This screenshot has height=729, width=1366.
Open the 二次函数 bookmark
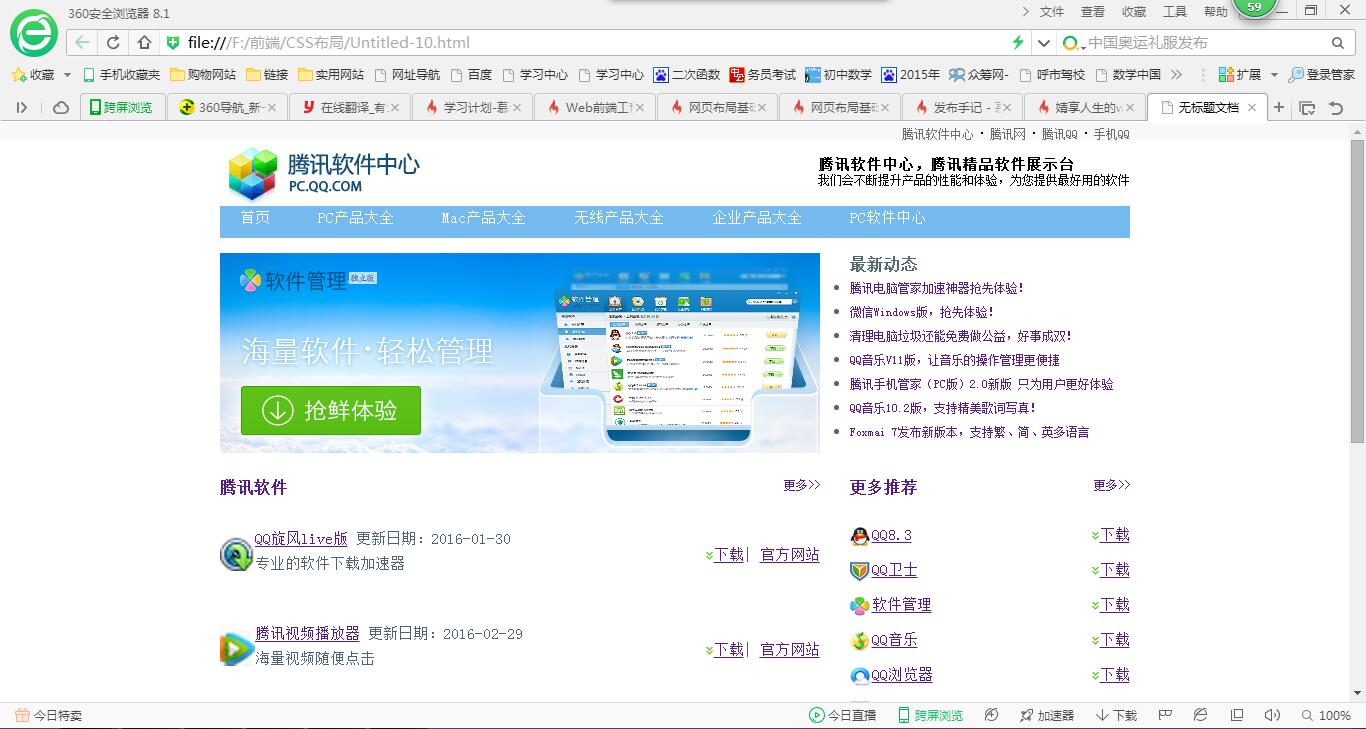[x=687, y=74]
